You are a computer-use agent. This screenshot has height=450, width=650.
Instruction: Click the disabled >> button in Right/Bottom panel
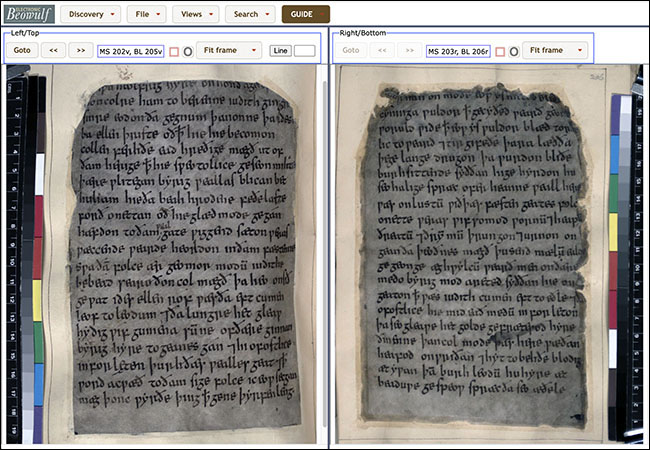coord(410,50)
